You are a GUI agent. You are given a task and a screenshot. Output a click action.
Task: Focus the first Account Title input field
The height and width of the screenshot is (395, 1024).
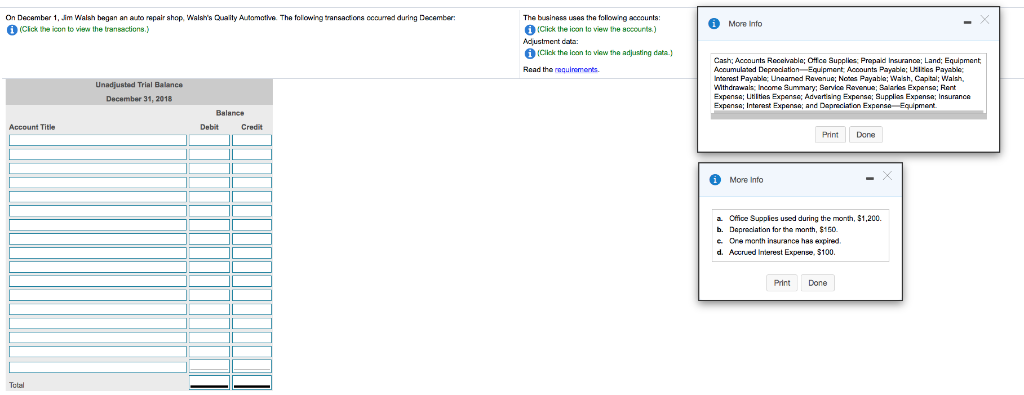tap(97, 140)
